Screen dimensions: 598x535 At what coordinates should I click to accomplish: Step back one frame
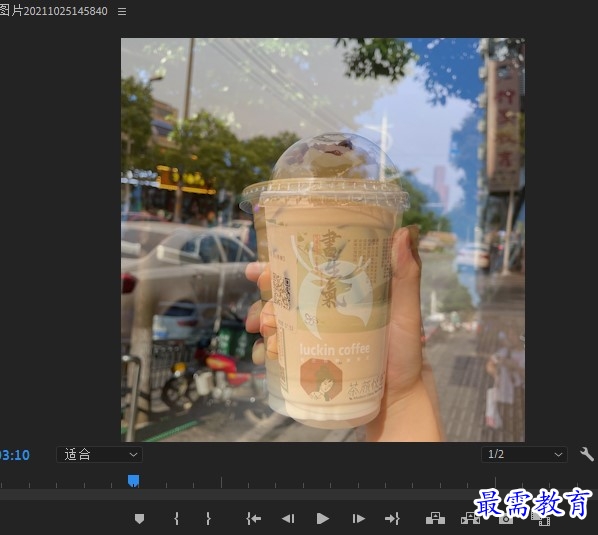pos(288,519)
